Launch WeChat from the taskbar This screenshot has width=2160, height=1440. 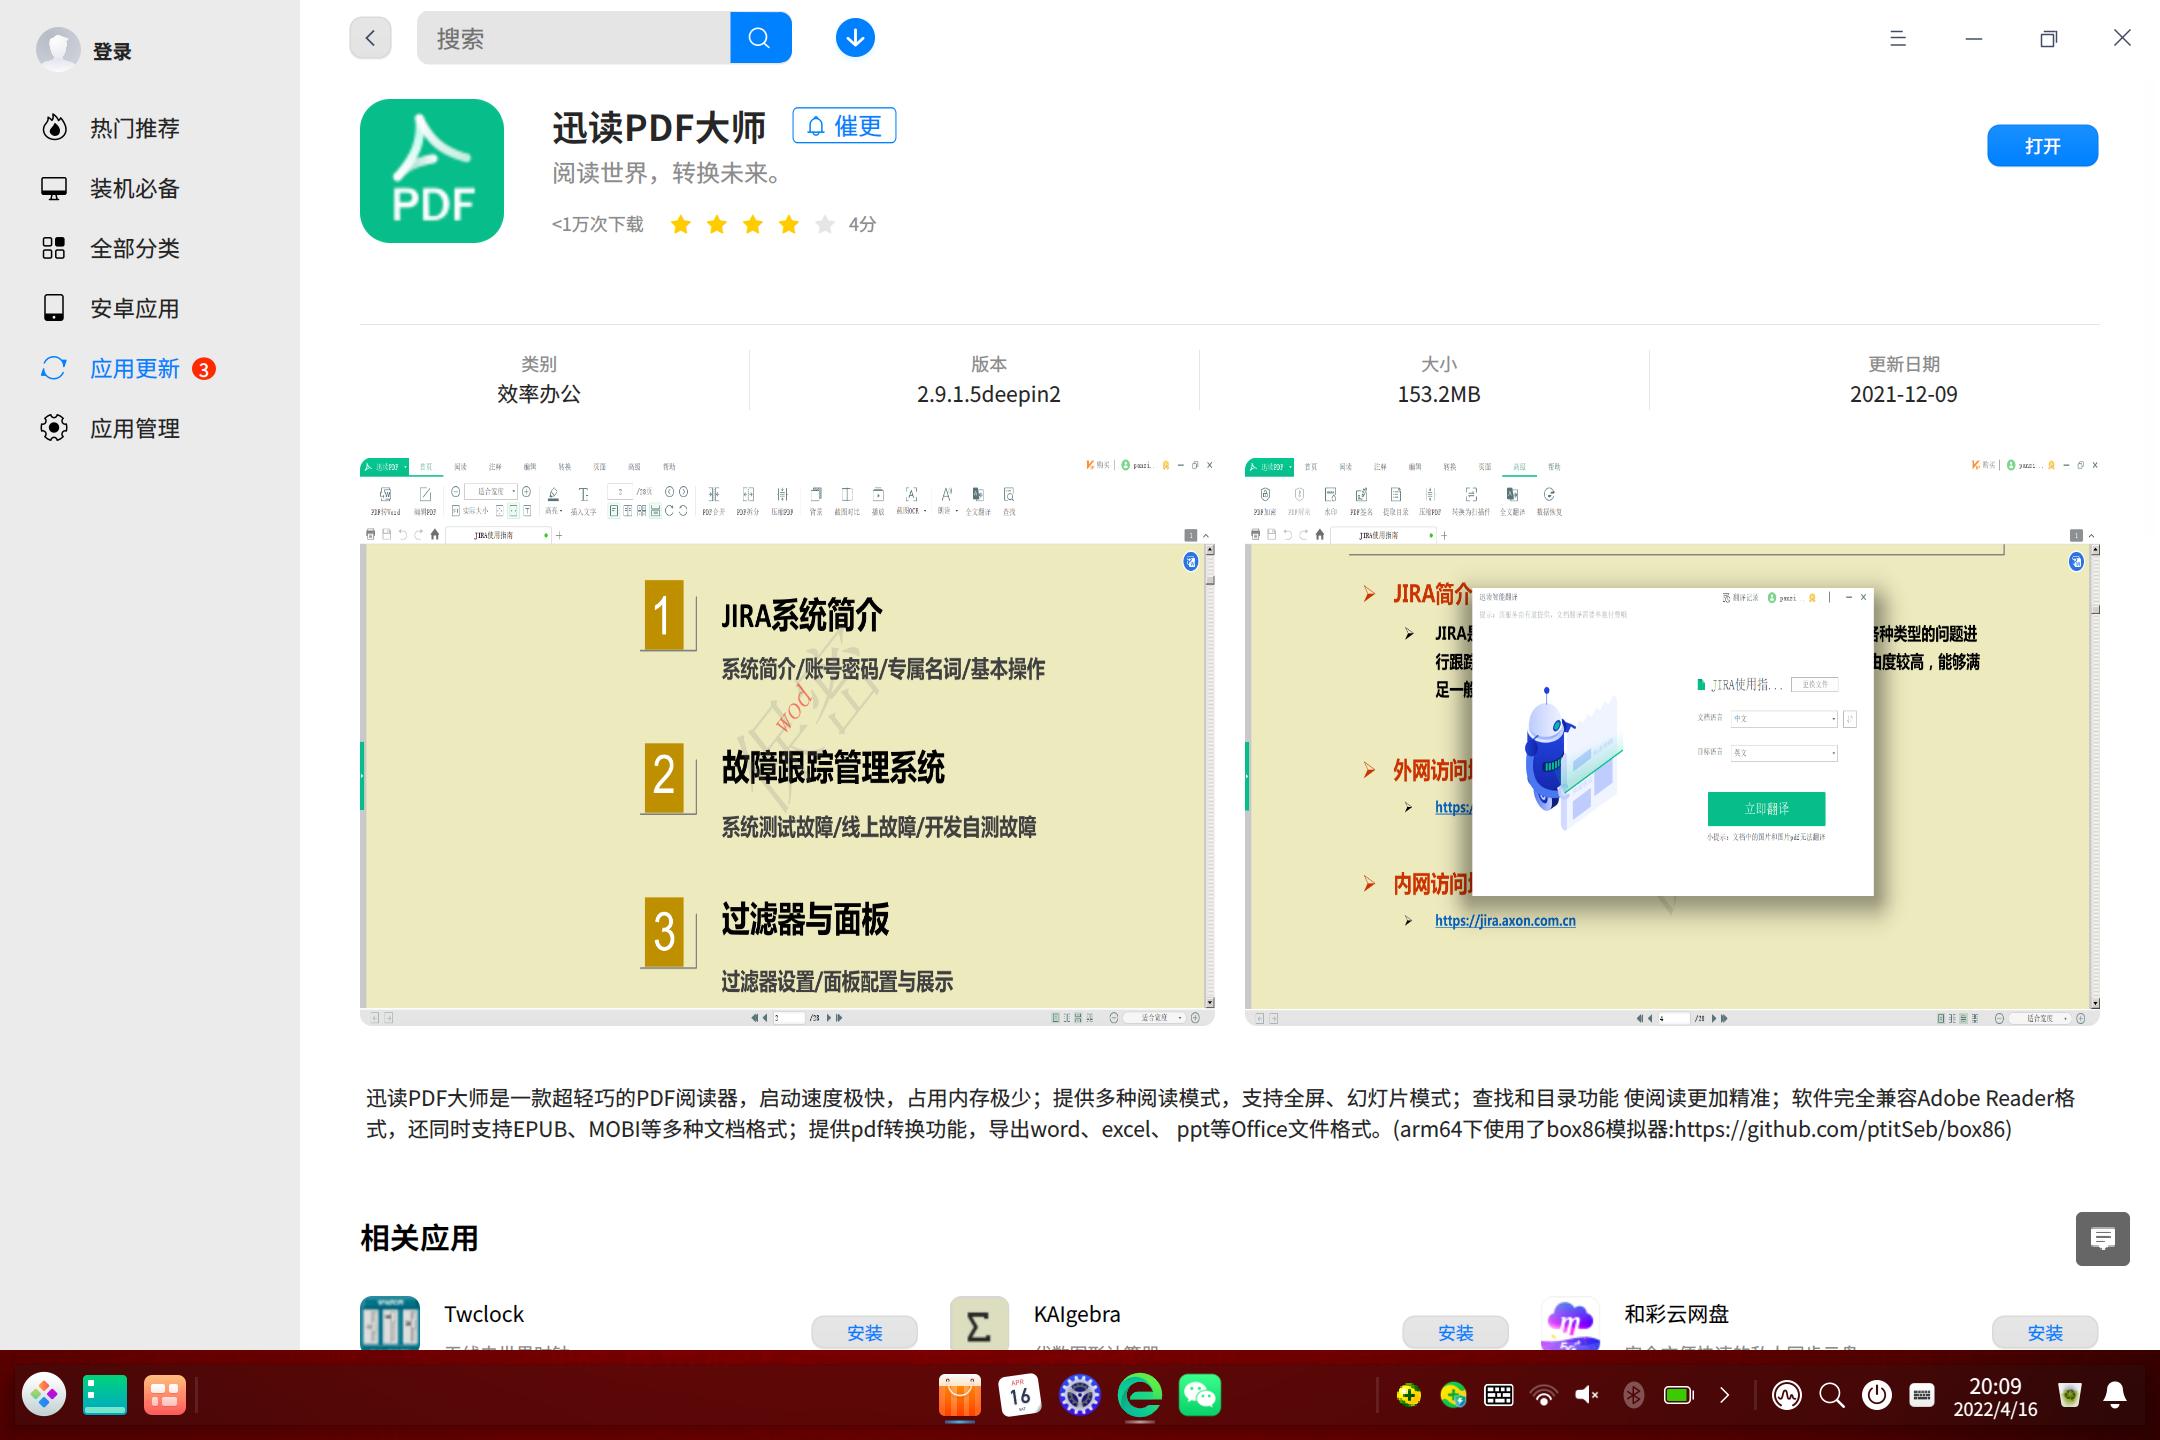click(x=1200, y=1393)
